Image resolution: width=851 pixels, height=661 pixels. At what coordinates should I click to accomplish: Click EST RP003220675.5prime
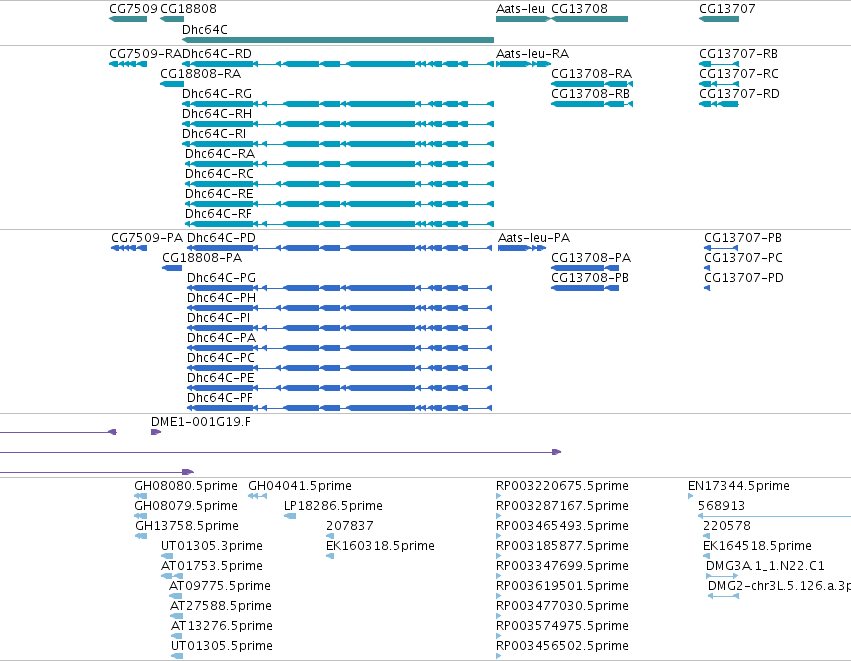tap(562, 486)
